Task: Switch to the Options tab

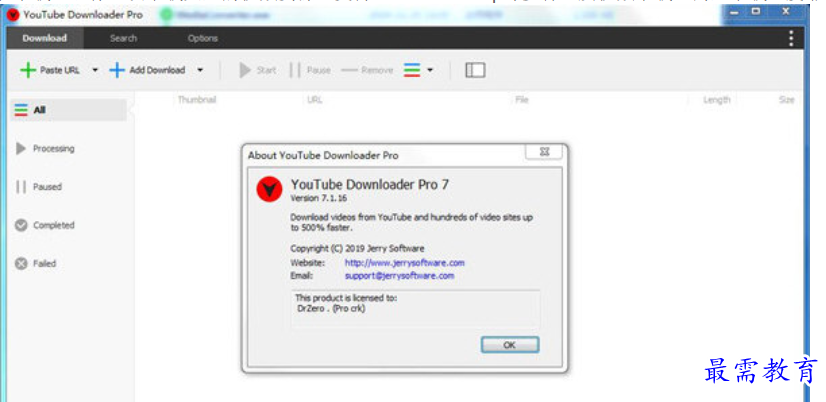Action: click(x=203, y=38)
